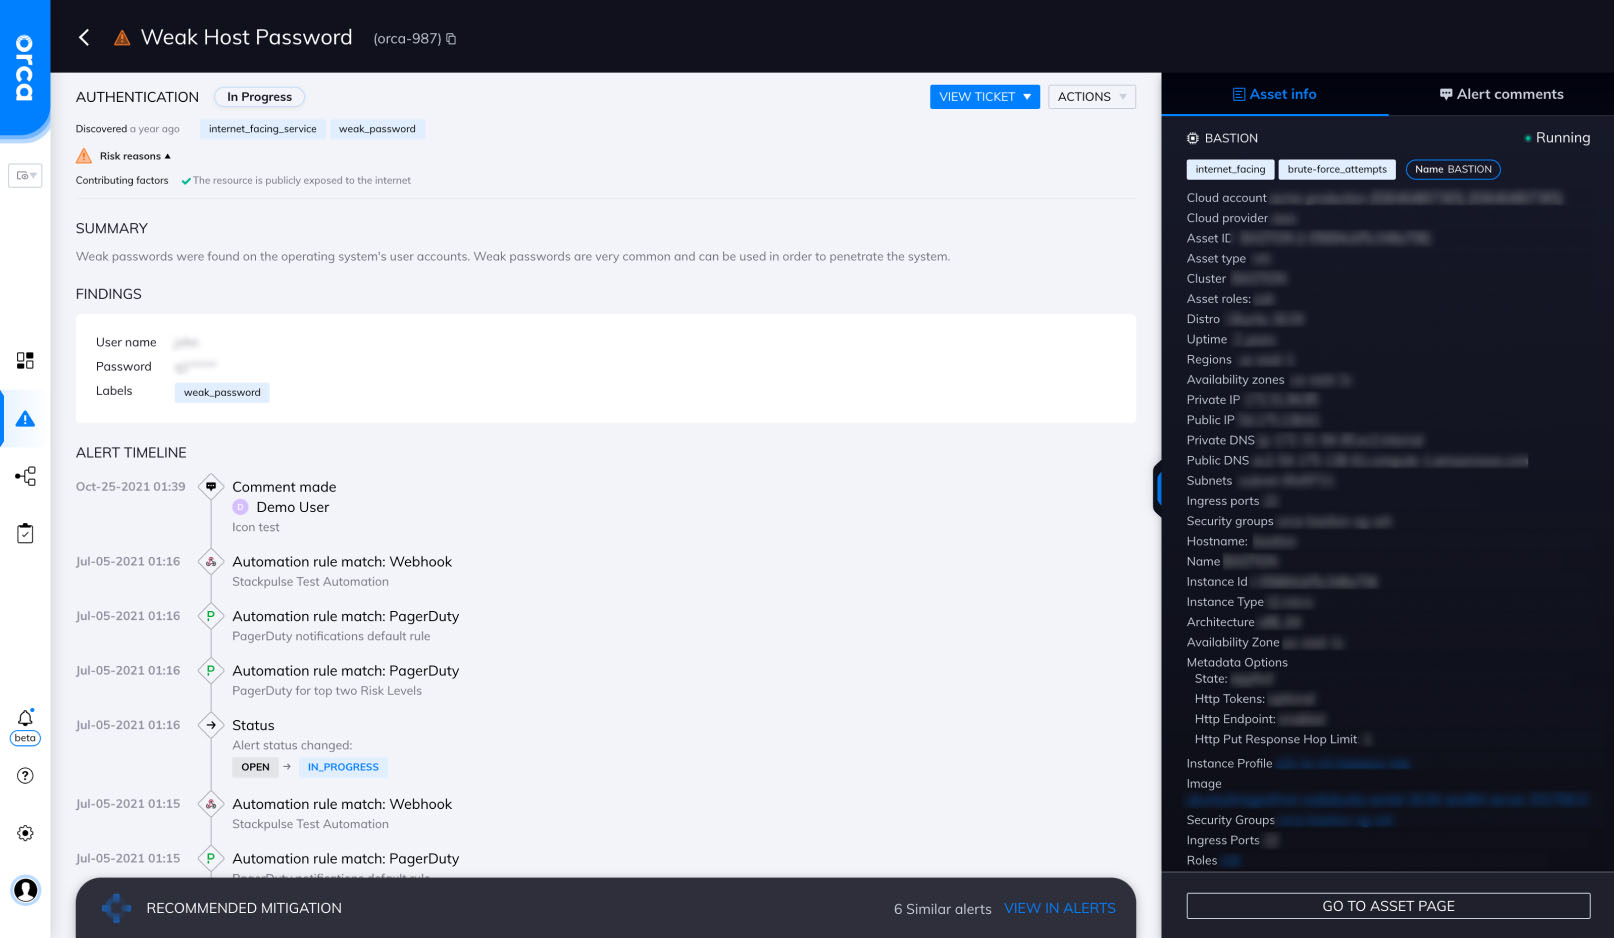Click the Comment made timeline icon
The width and height of the screenshot is (1614, 938).
click(x=210, y=487)
